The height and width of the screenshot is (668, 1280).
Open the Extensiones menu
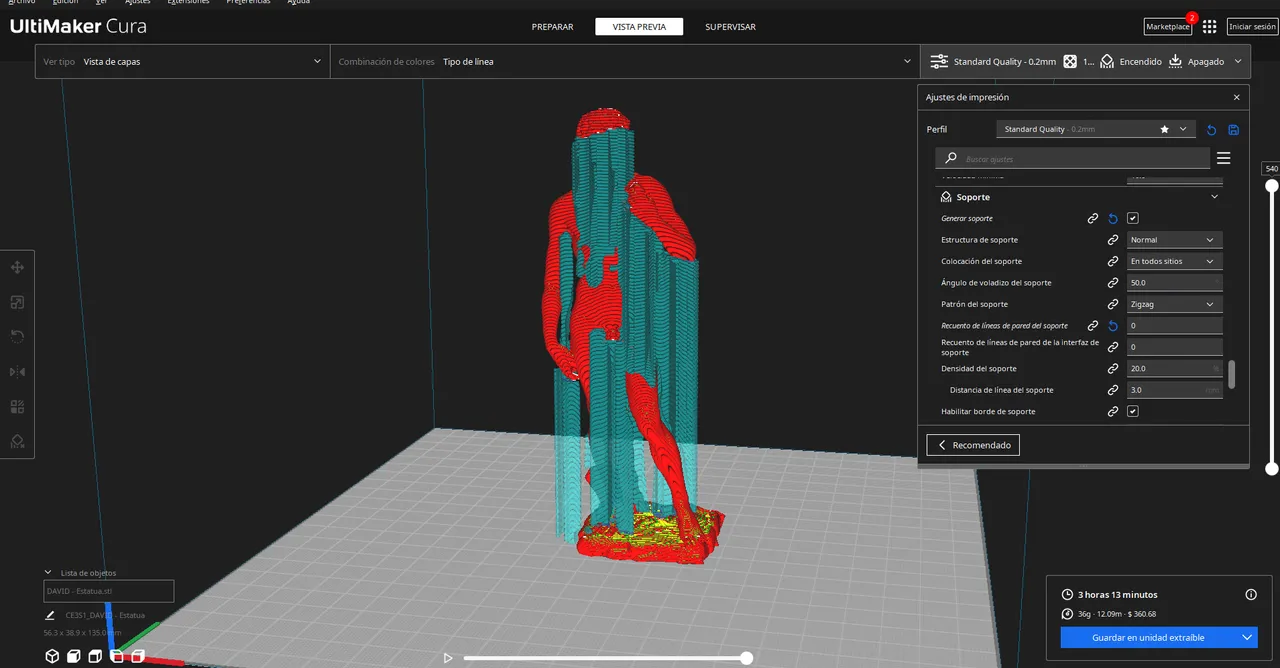188,2
